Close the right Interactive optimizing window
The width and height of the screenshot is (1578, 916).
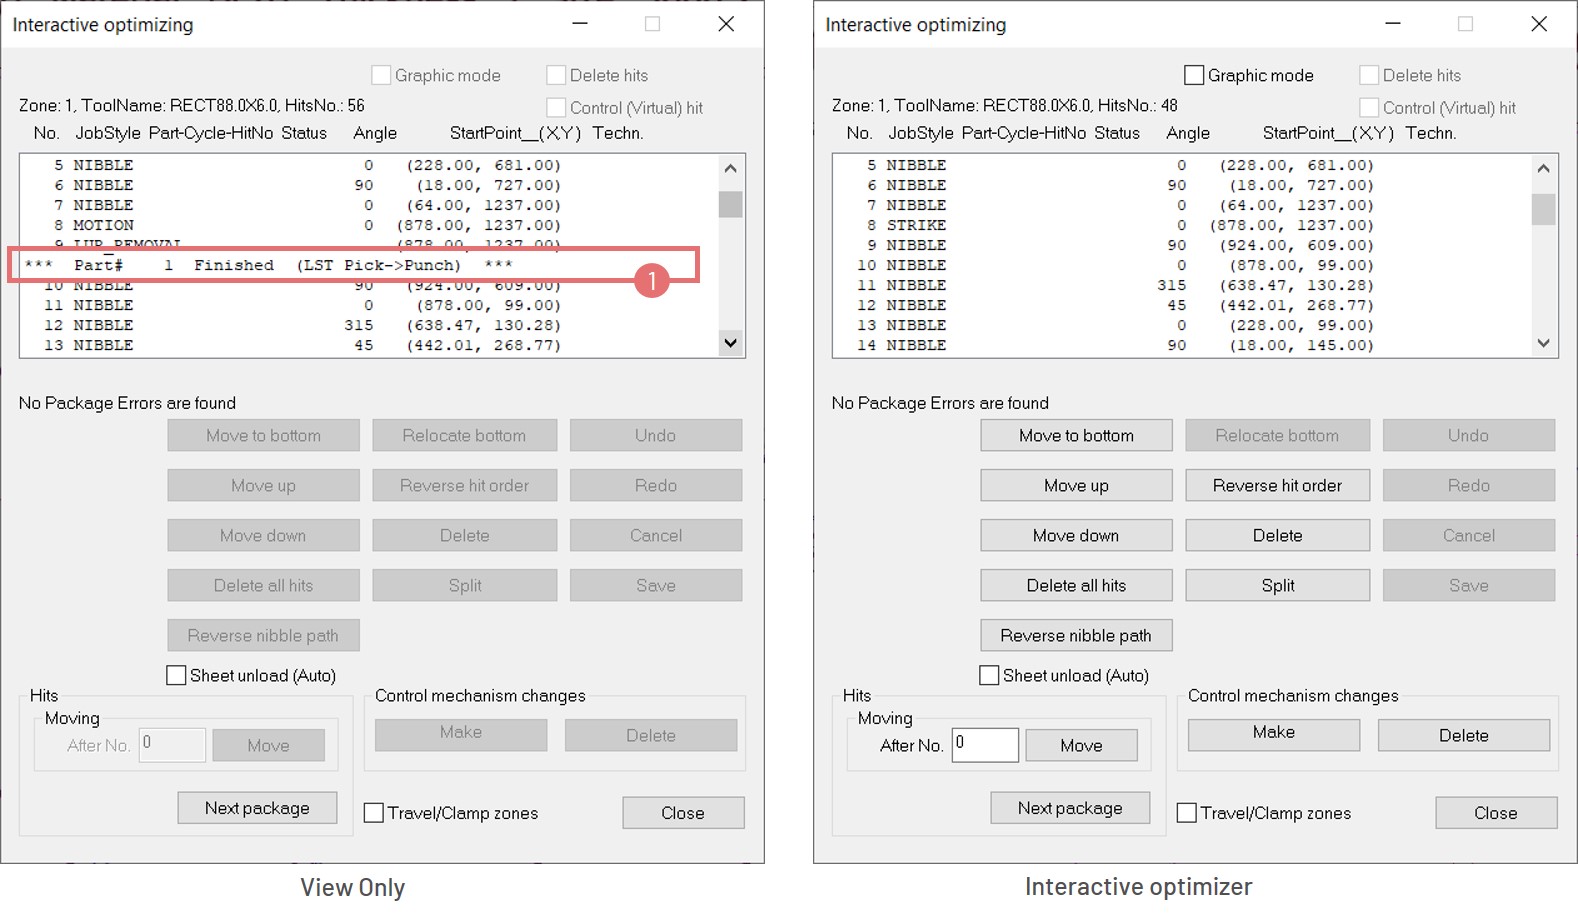(x=1539, y=24)
